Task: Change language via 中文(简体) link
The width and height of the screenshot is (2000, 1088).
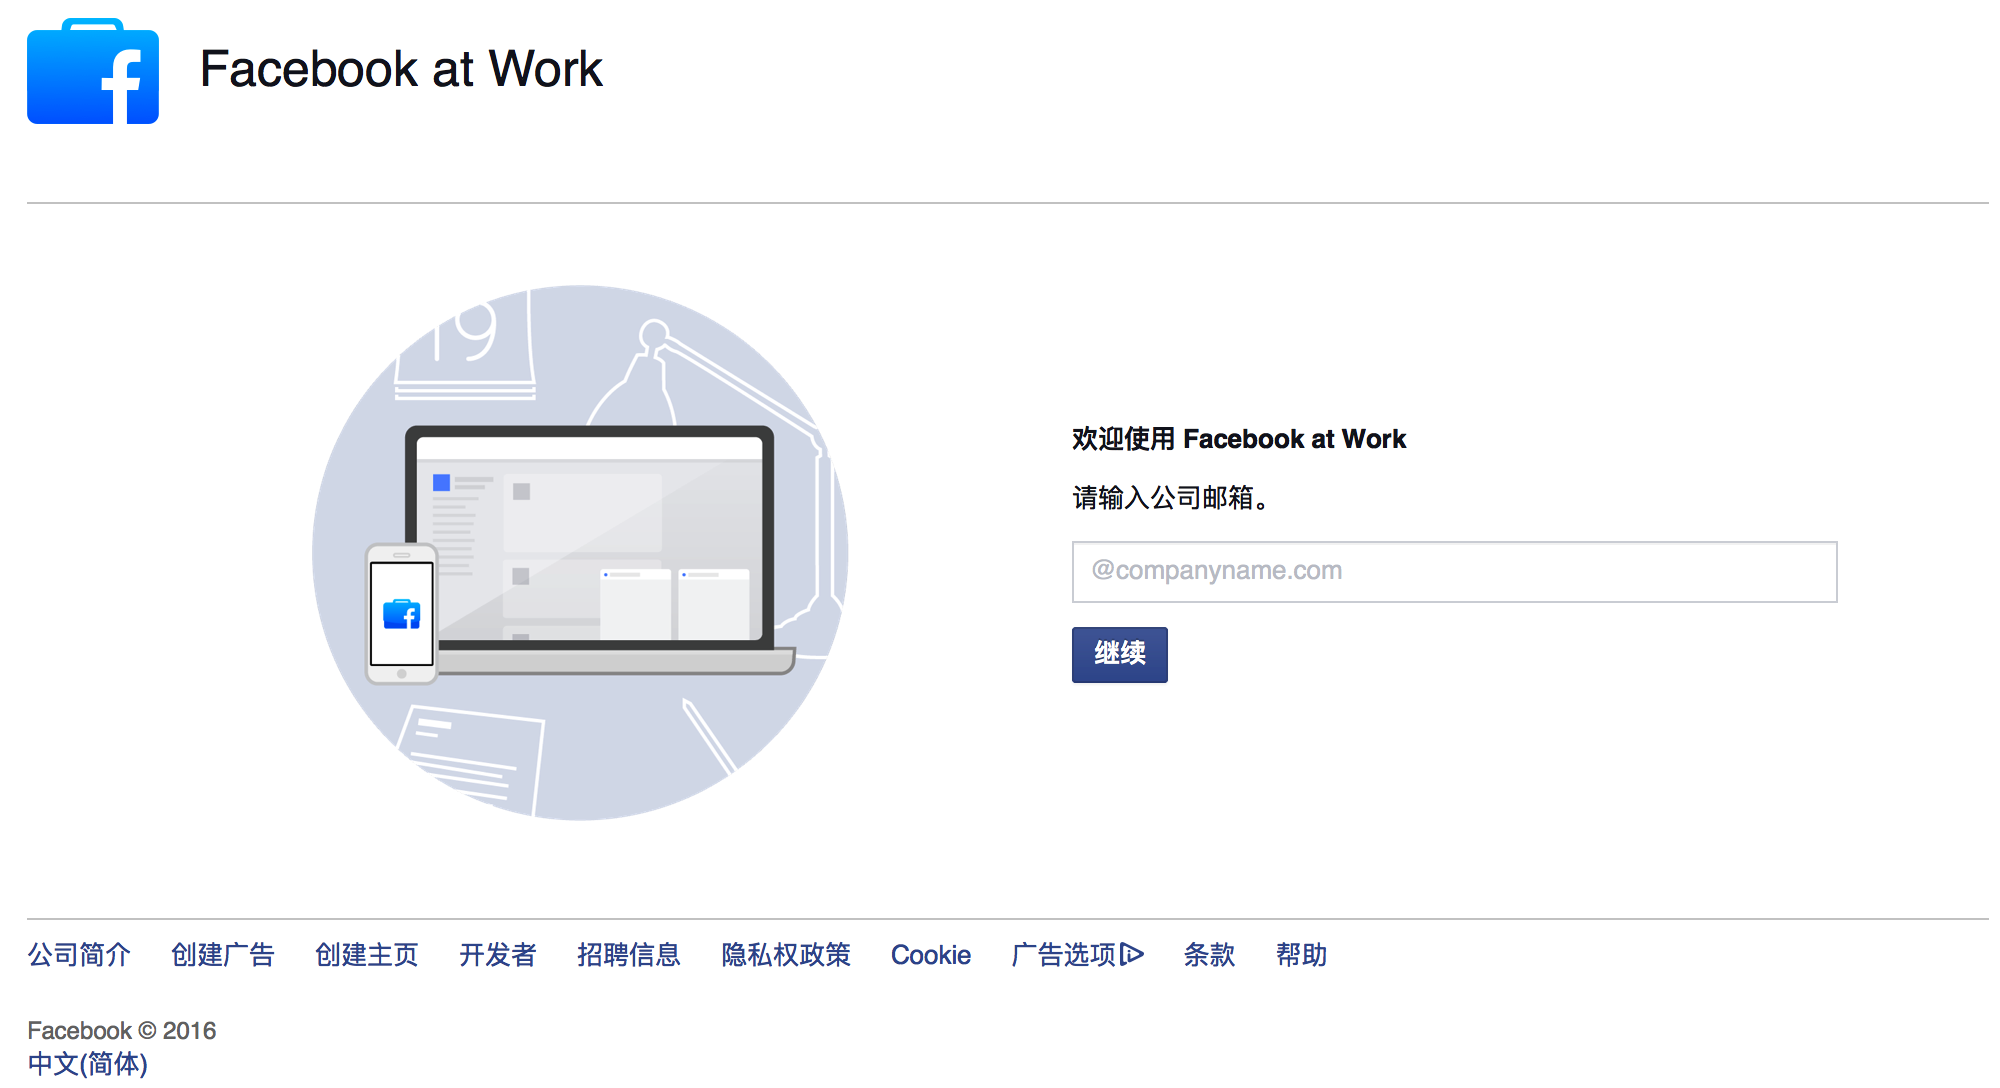Action: tap(88, 1064)
